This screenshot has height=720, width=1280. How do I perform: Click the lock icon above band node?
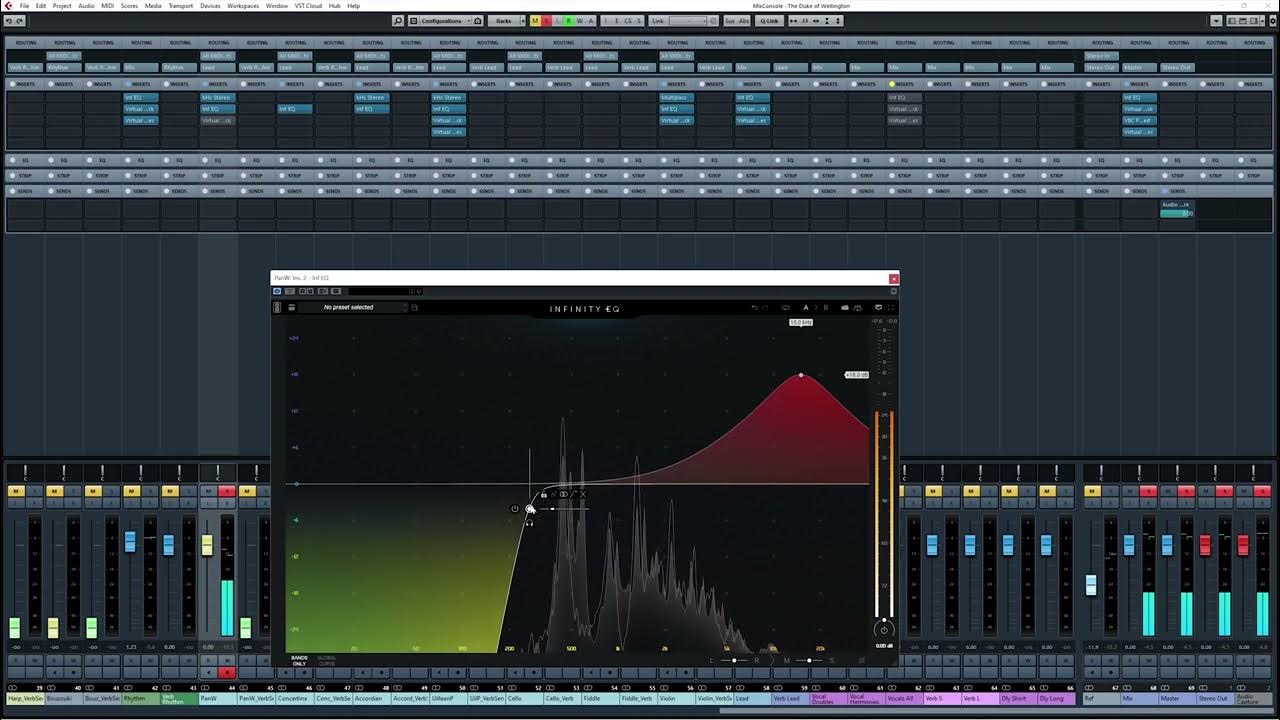tap(544, 495)
